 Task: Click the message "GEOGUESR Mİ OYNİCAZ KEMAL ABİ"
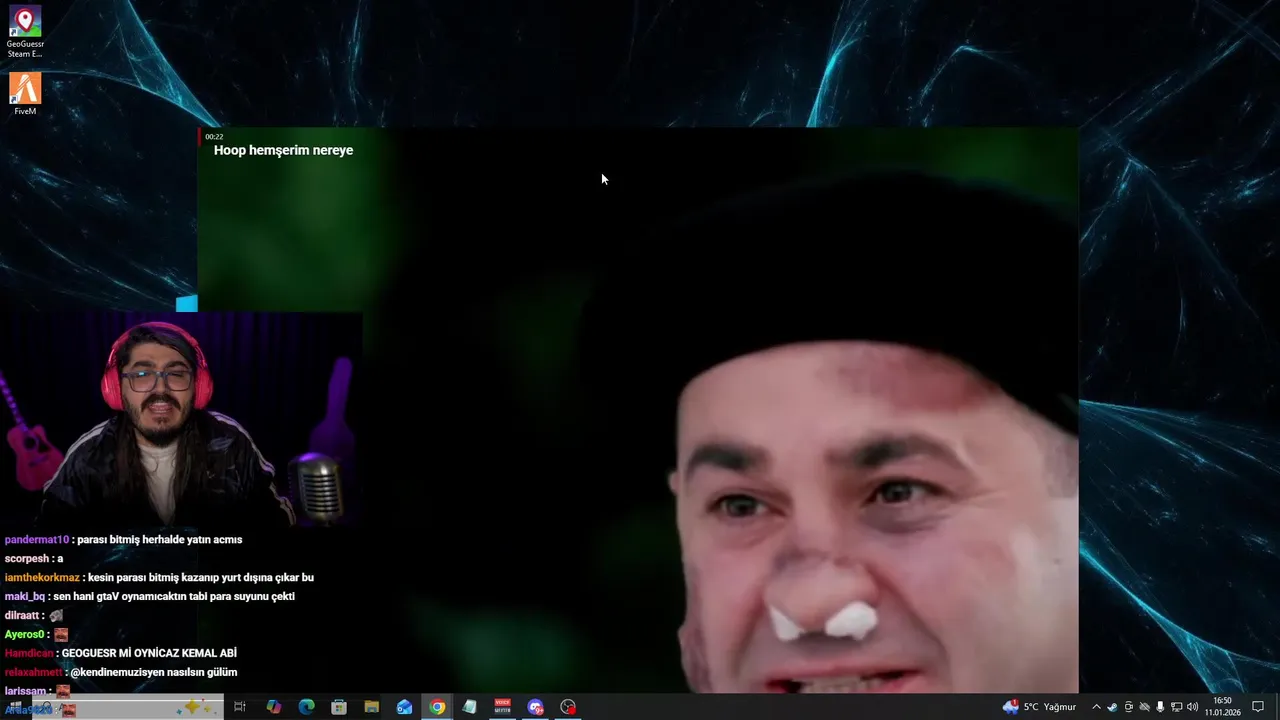149,653
